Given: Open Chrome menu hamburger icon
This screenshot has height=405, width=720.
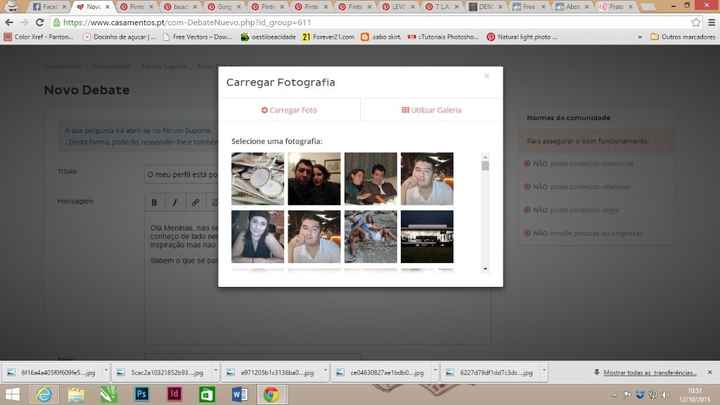Looking at the screenshot, I should [x=711, y=22].
